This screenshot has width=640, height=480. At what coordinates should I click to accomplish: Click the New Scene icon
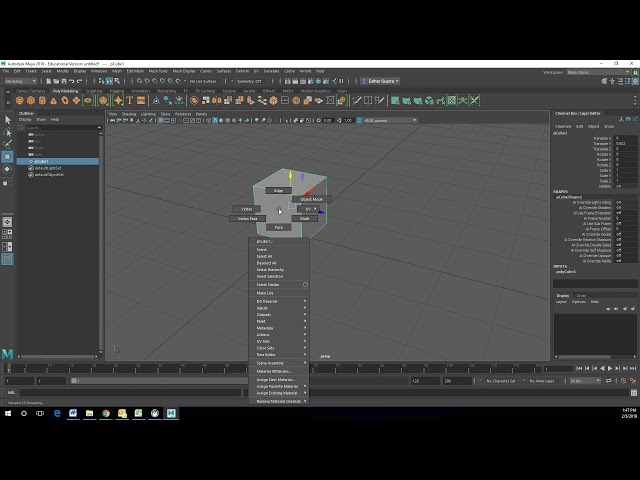(48, 81)
